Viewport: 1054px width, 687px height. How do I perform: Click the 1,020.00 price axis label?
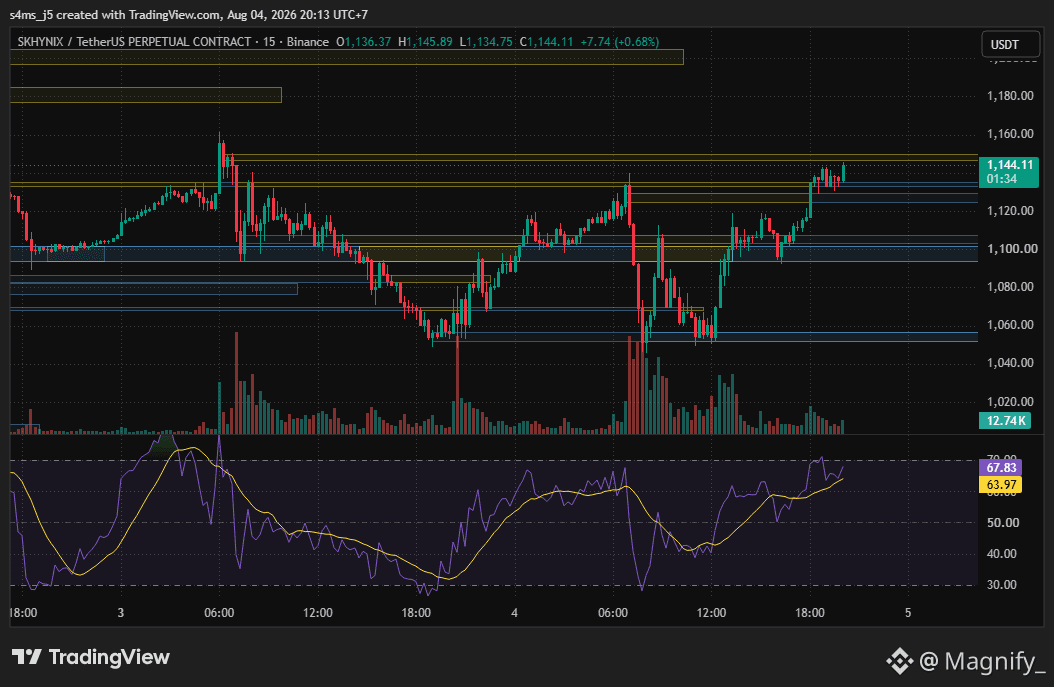(1010, 401)
